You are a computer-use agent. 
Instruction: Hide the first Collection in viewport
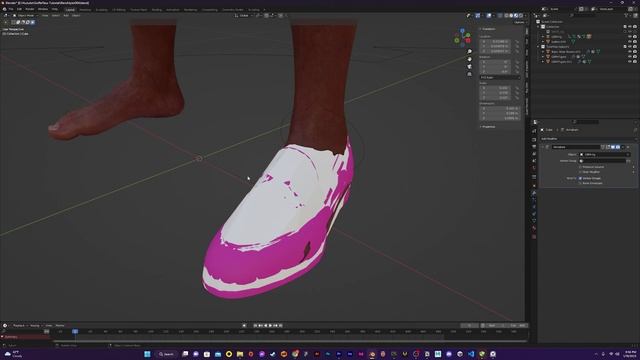click(630, 27)
